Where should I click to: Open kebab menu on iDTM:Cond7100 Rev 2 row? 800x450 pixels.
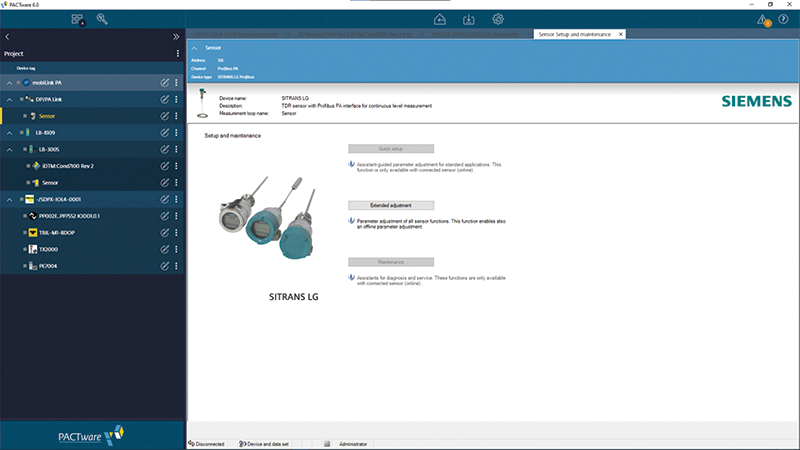pyautogui.click(x=177, y=166)
